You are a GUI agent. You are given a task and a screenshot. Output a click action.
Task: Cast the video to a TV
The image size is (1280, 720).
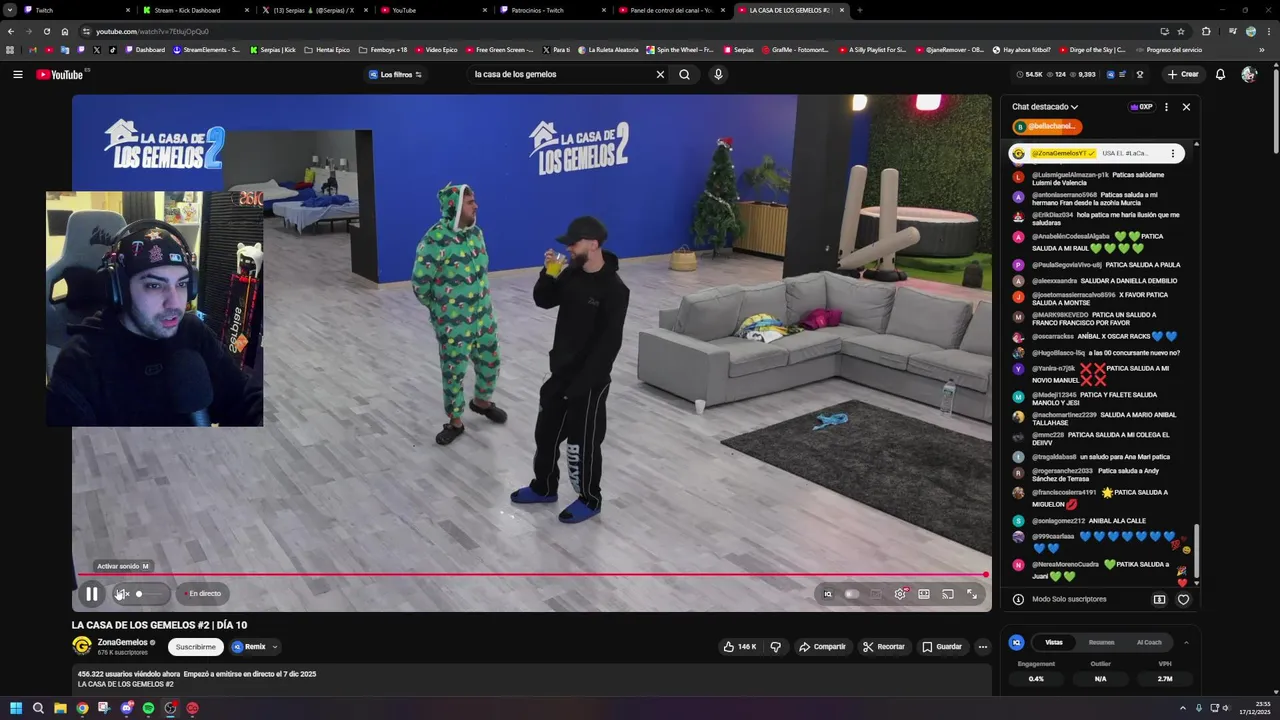click(x=948, y=594)
